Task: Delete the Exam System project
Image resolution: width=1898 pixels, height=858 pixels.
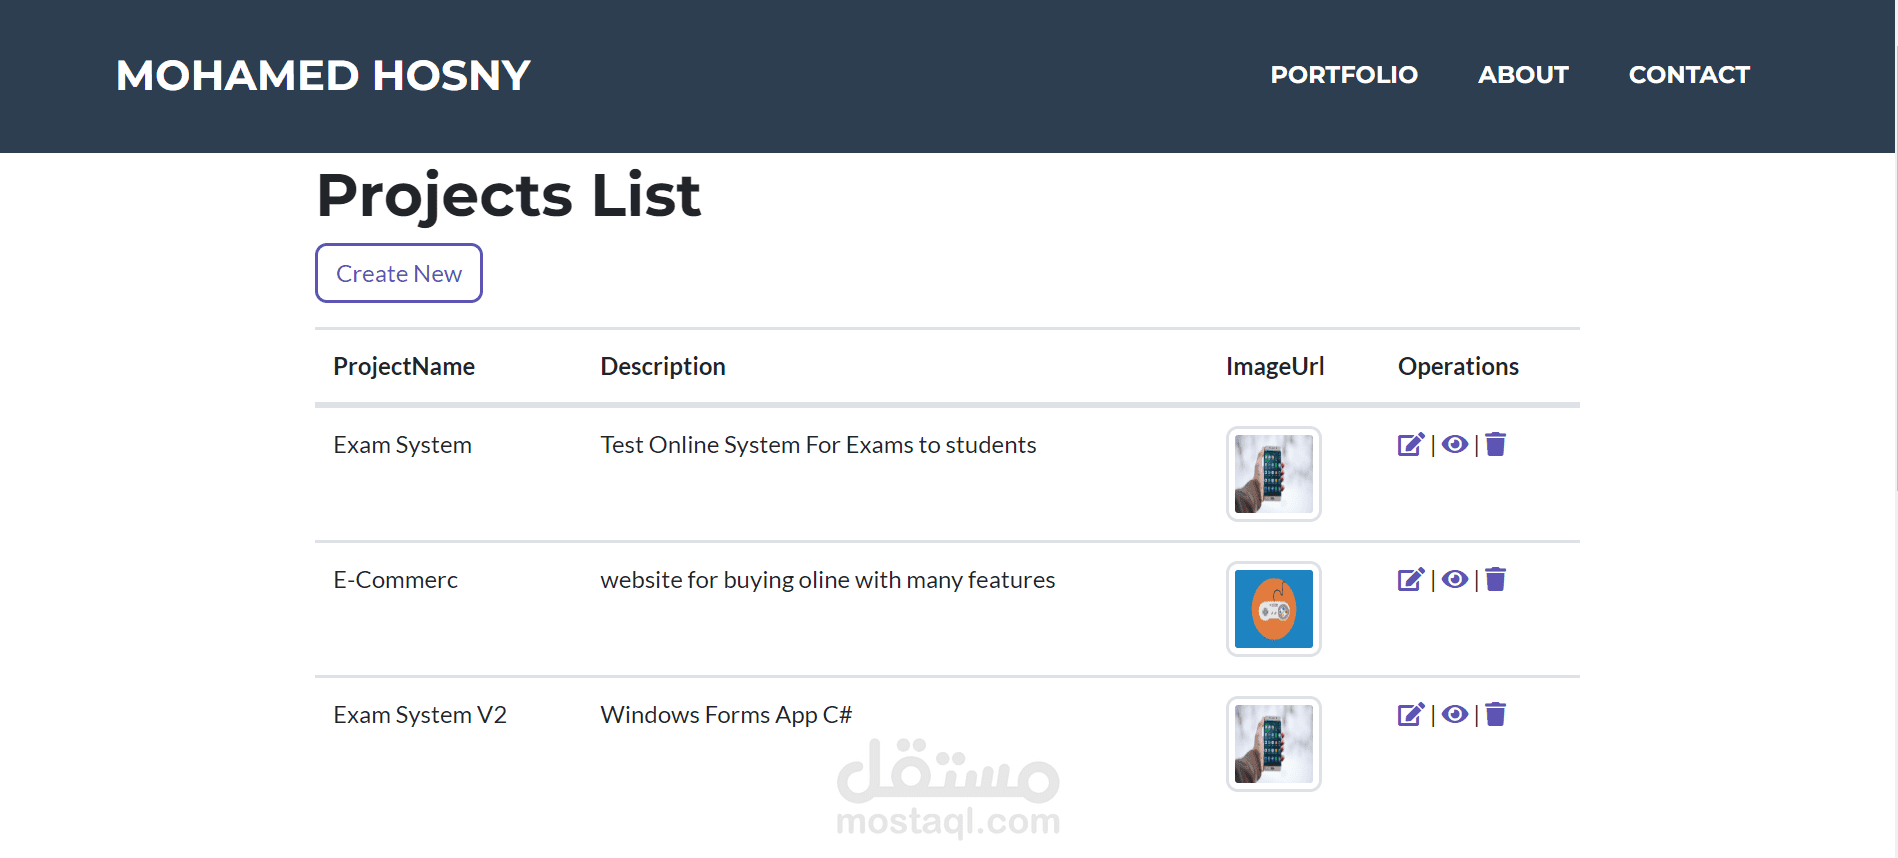Action: 1495,445
